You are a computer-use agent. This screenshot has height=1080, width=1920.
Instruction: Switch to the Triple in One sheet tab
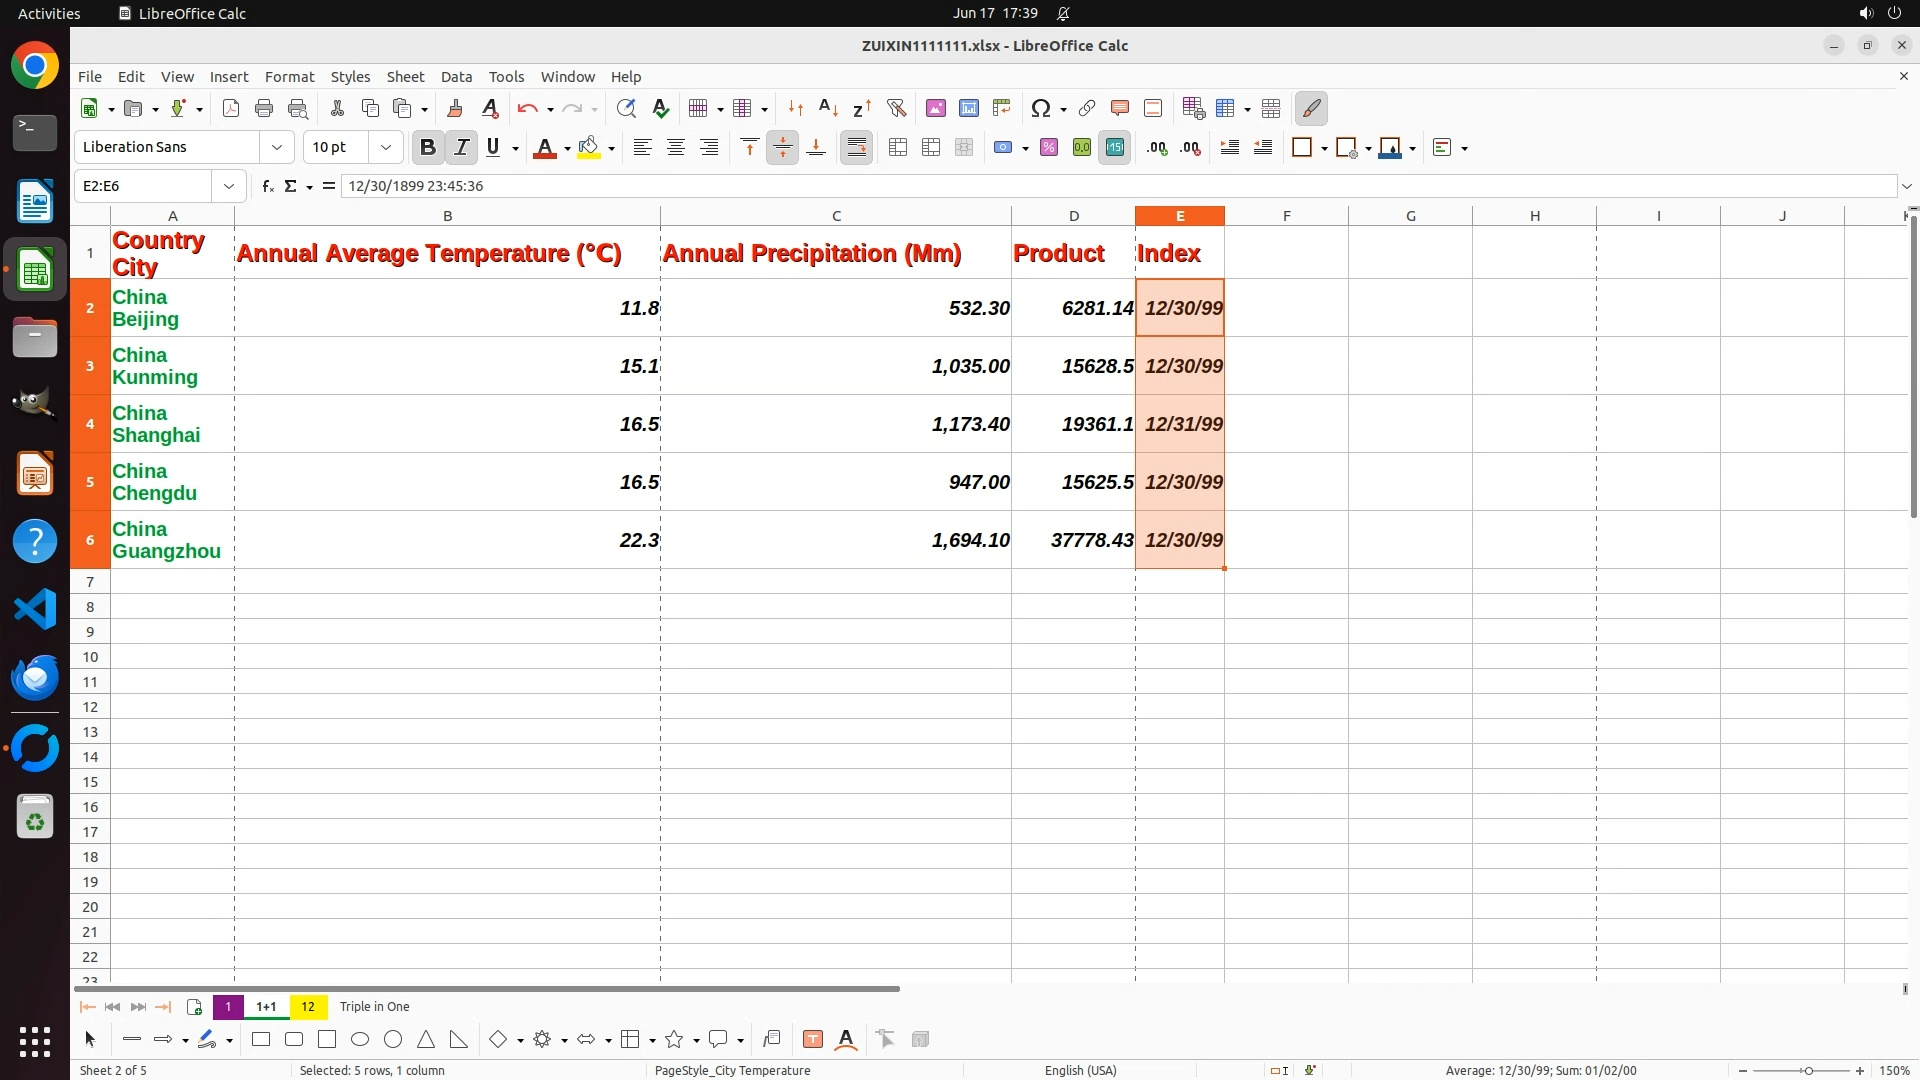click(x=374, y=1007)
